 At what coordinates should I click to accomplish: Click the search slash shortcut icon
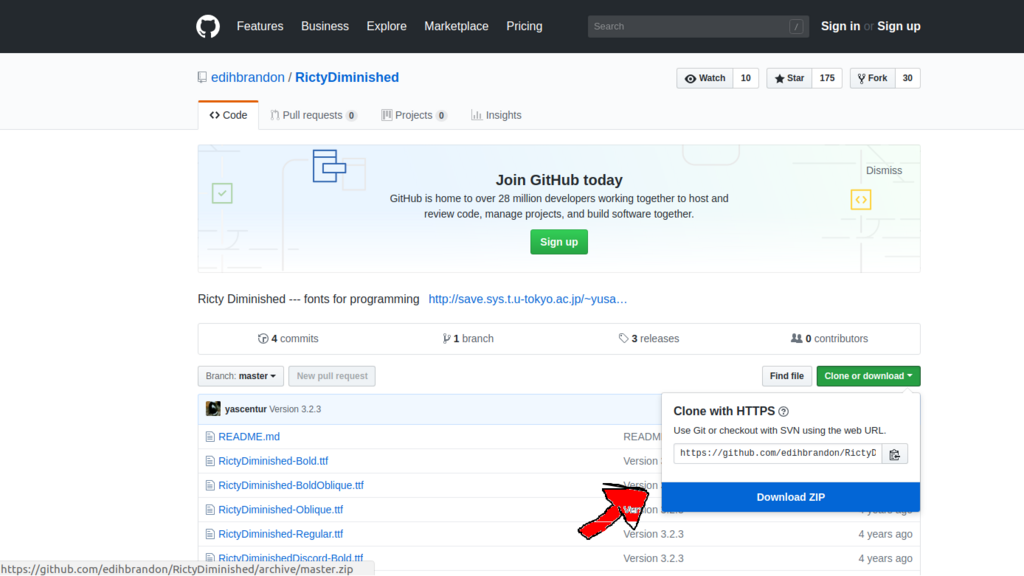pos(795,27)
